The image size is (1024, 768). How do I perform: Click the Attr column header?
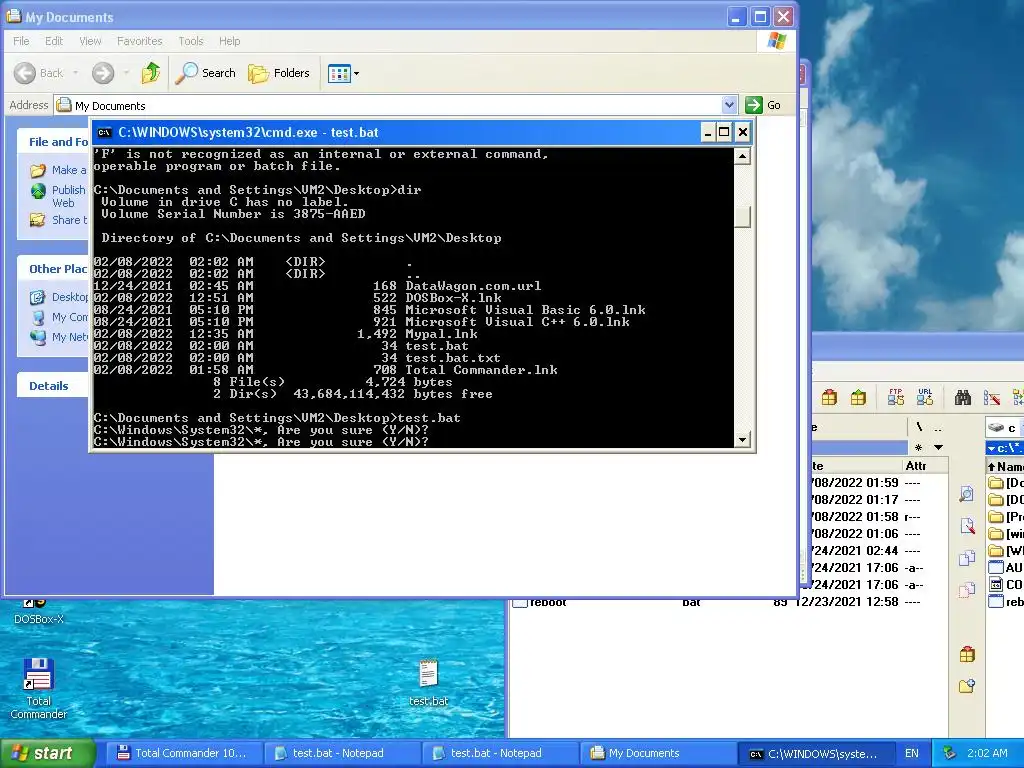pos(923,466)
